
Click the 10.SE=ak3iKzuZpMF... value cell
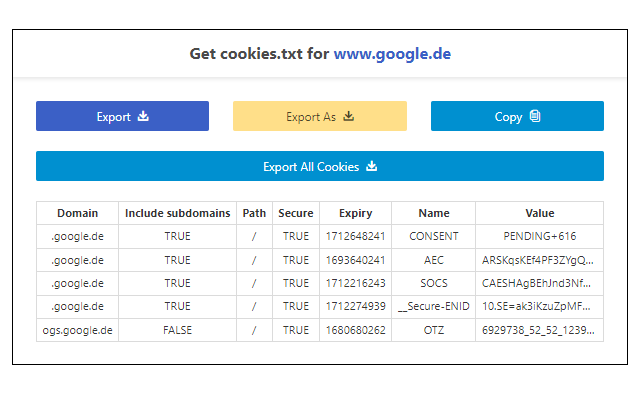pyautogui.click(x=540, y=307)
